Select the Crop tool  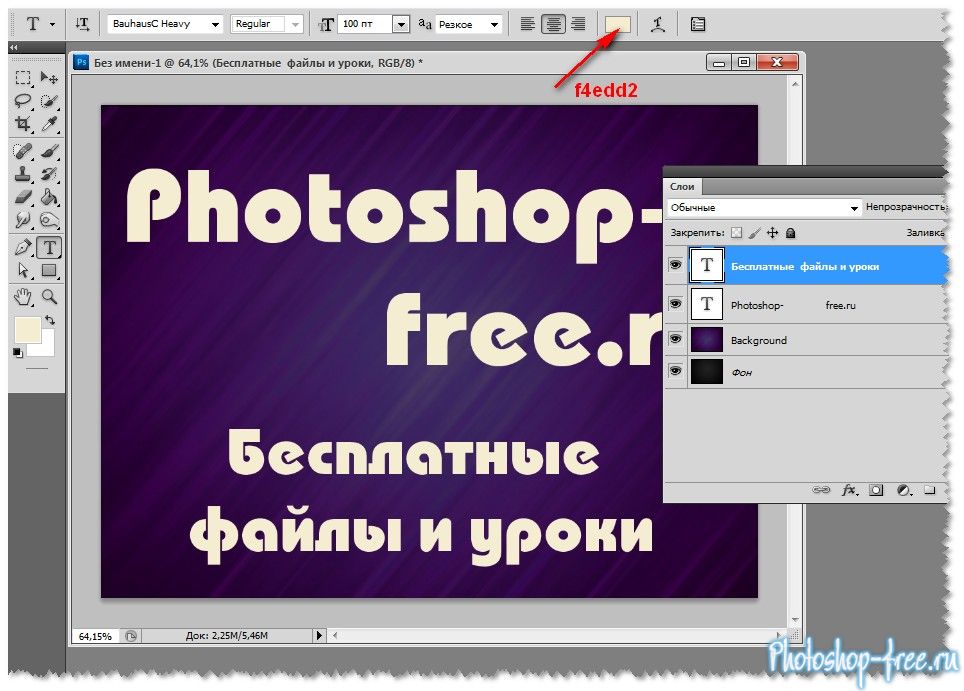click(23, 124)
